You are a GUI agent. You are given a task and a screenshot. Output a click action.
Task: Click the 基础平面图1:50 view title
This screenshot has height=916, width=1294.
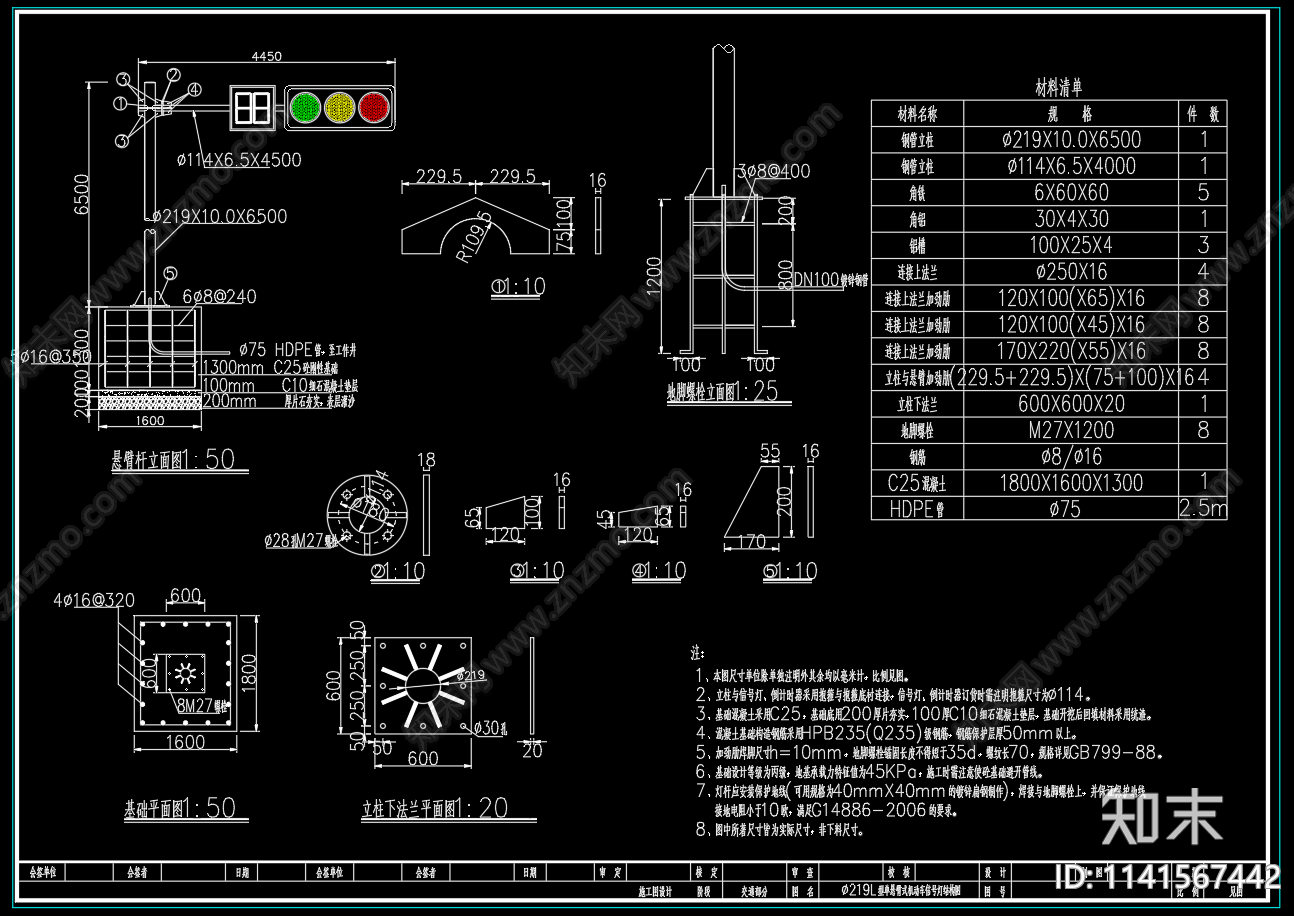click(x=180, y=808)
